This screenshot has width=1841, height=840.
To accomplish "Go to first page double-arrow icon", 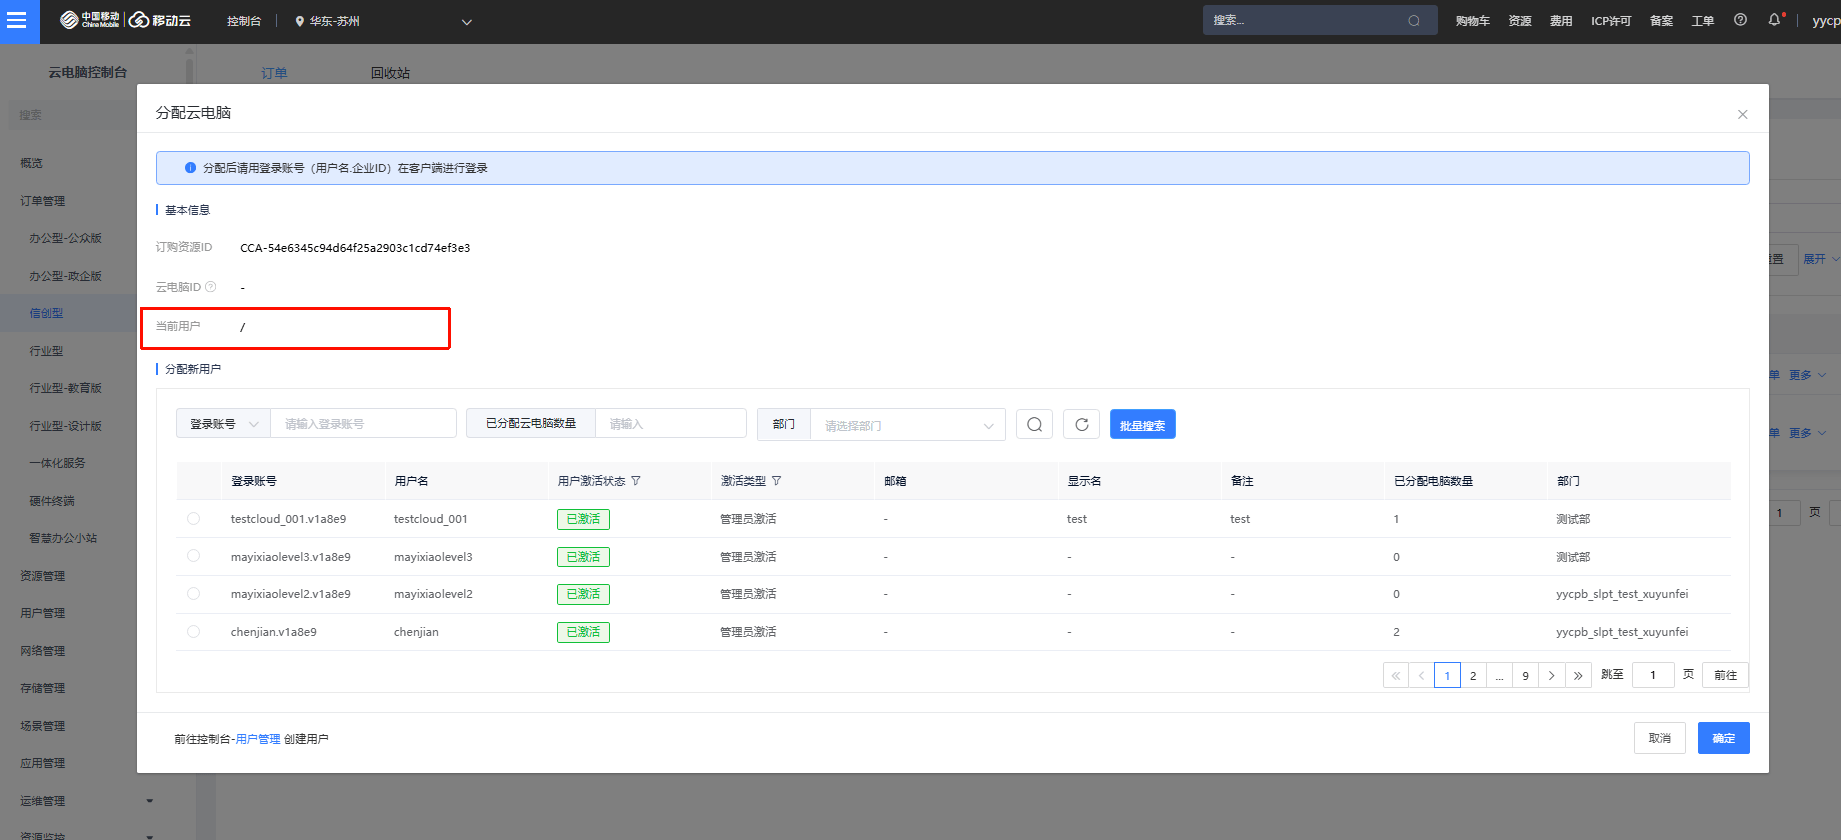I will click(x=1396, y=675).
